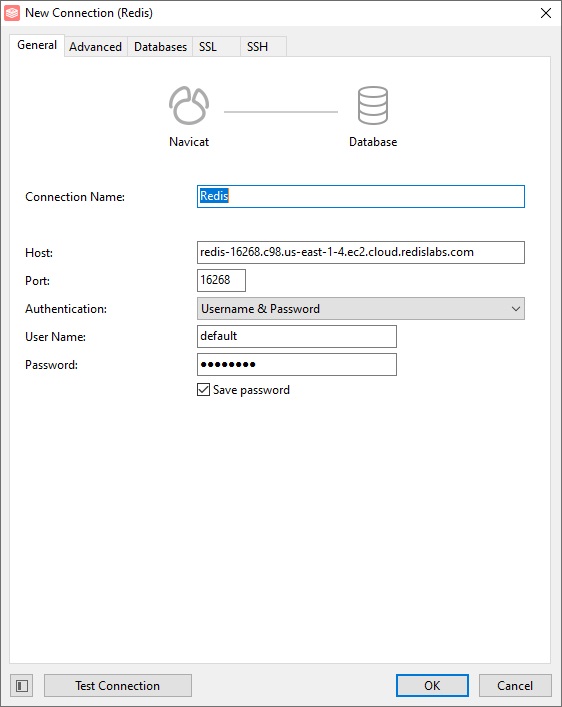
Task: Toggle the side panel icon button
Action: coord(22,686)
